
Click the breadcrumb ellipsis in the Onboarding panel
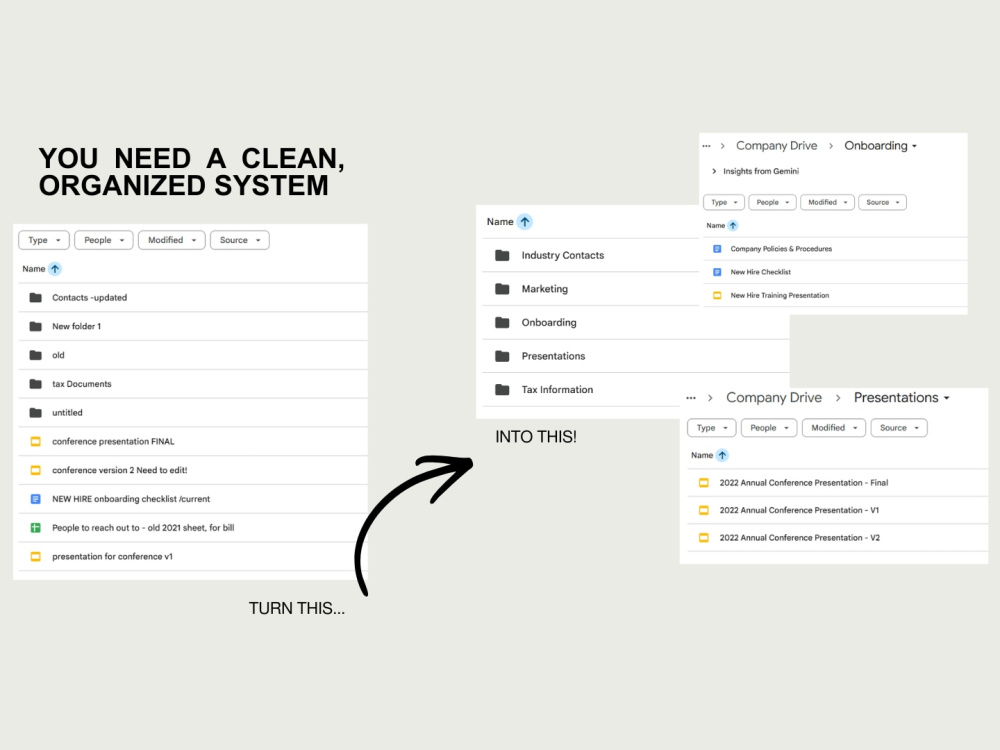[706, 146]
